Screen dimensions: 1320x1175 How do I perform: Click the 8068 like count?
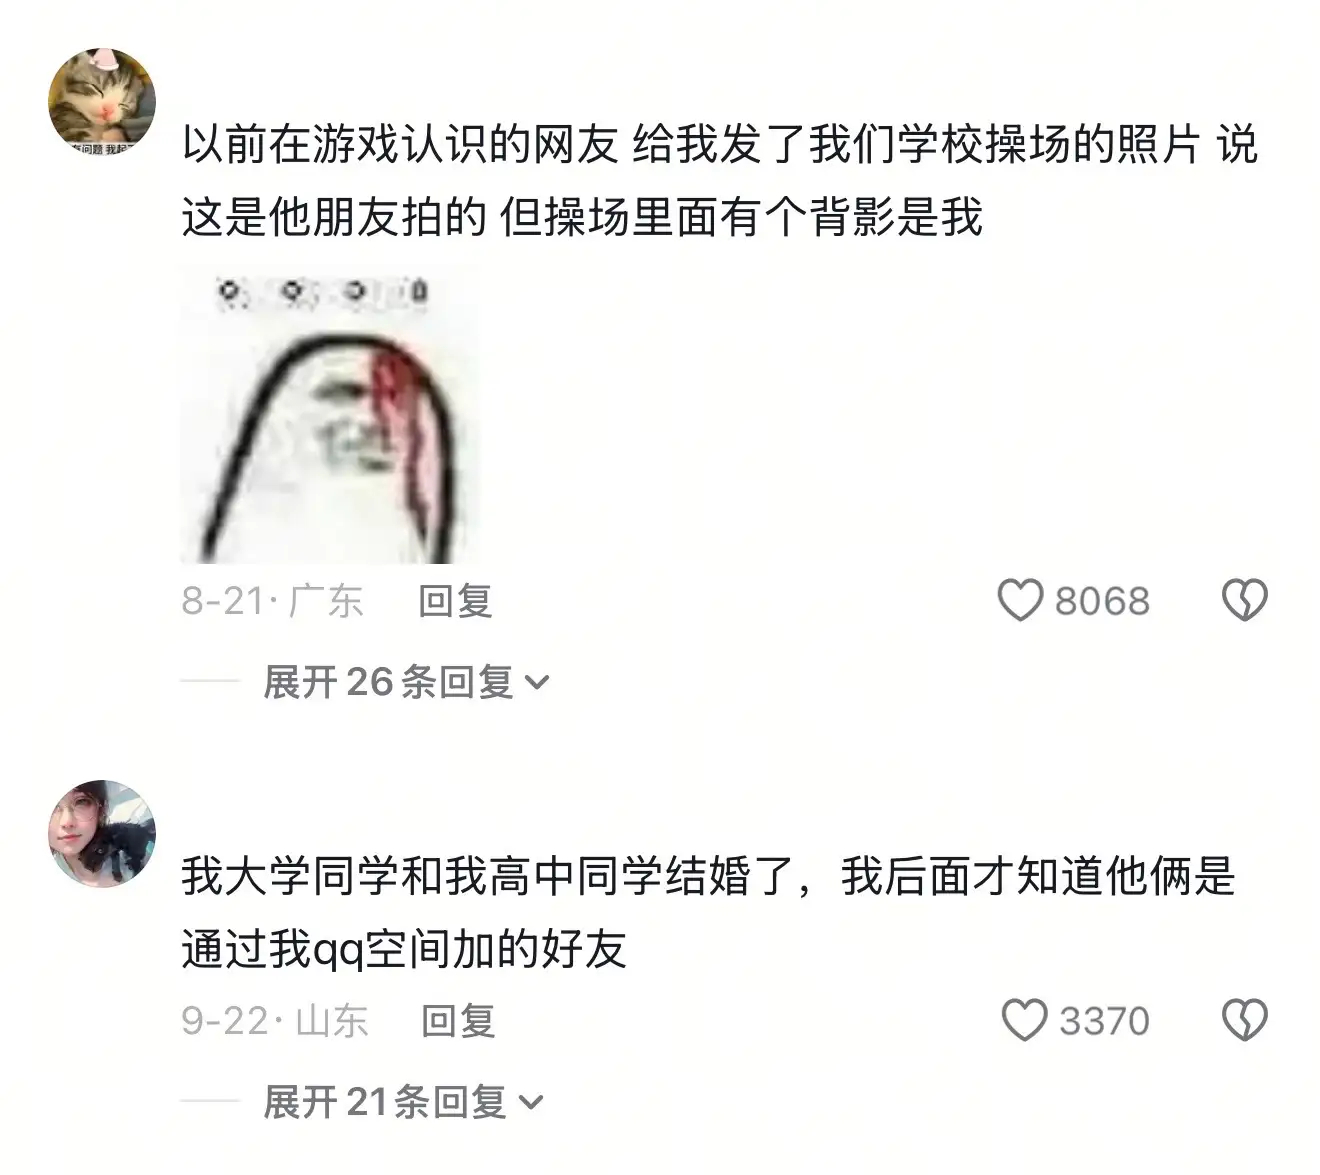[1102, 601]
